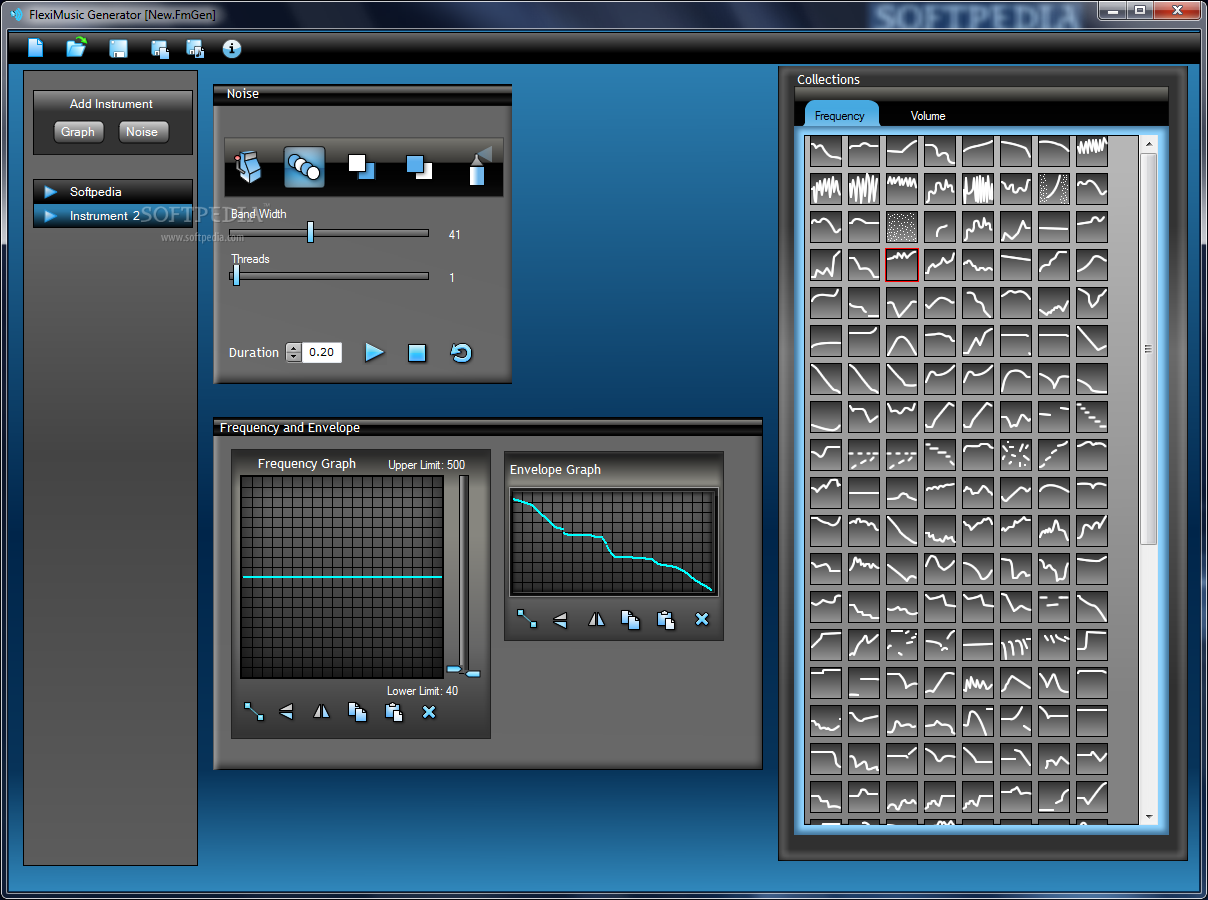Click the Band Width value 41

pyautogui.click(x=455, y=235)
